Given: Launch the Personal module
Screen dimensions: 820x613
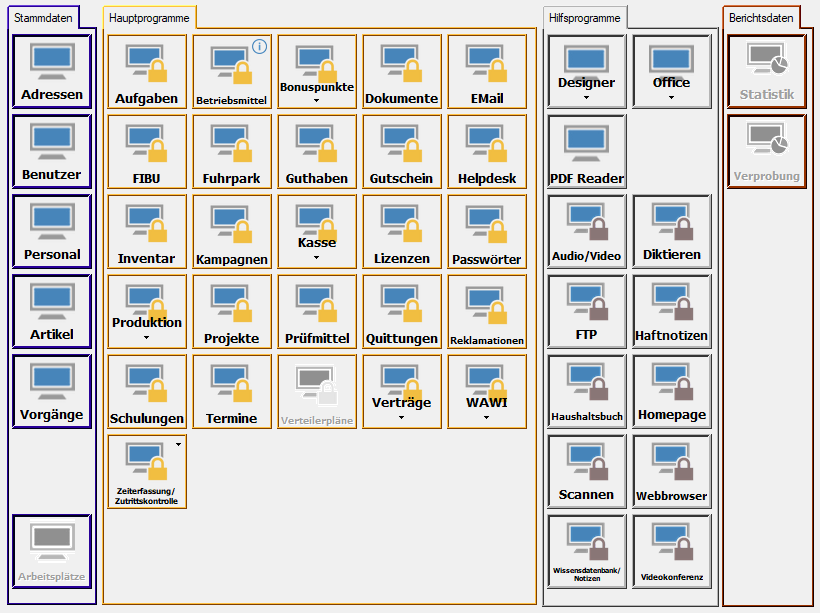Looking at the screenshot, I should coord(52,232).
